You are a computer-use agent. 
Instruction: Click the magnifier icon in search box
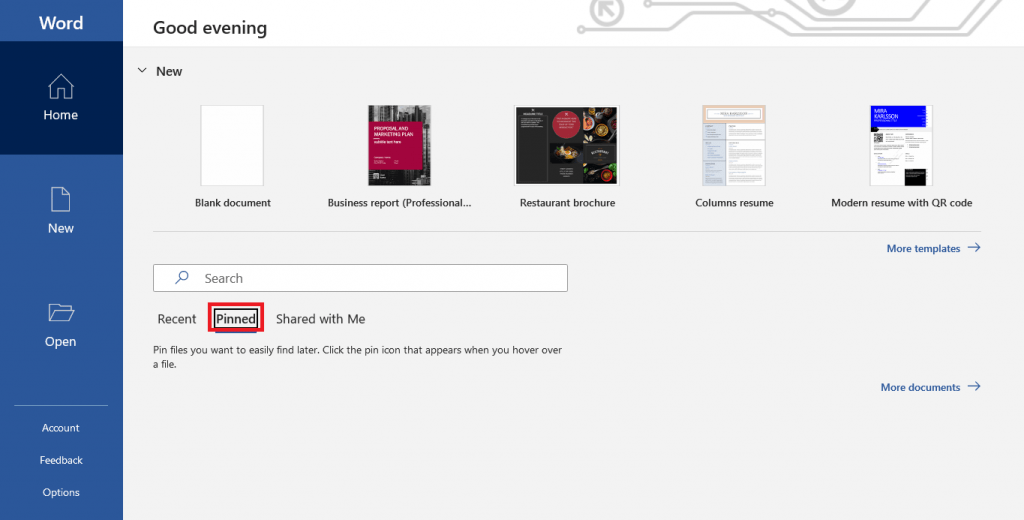(182, 278)
